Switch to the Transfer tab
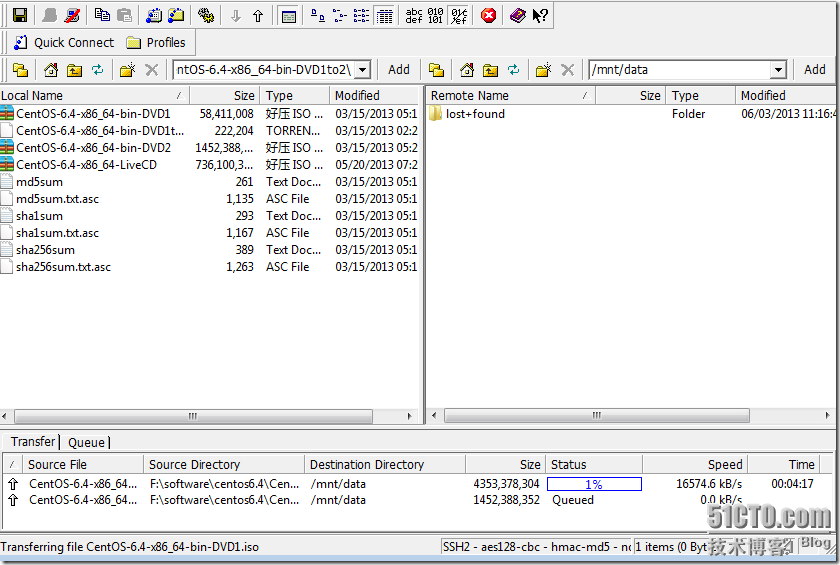 33,442
